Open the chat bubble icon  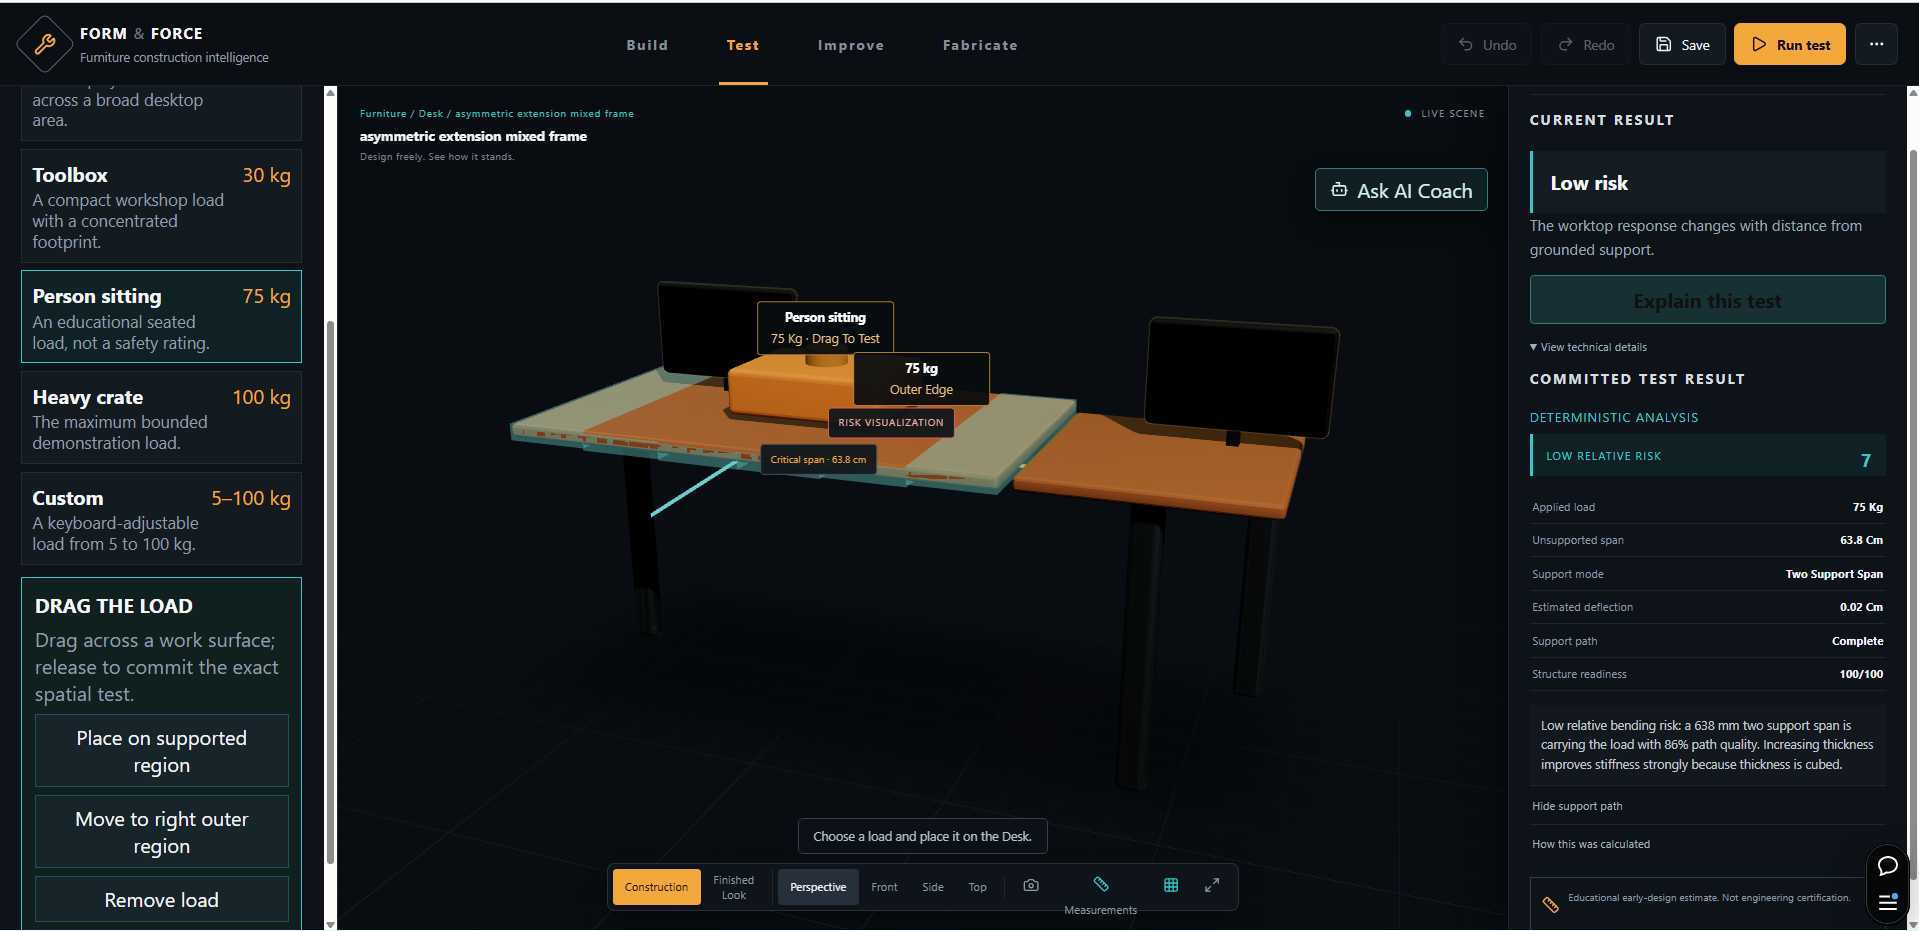pos(1888,866)
